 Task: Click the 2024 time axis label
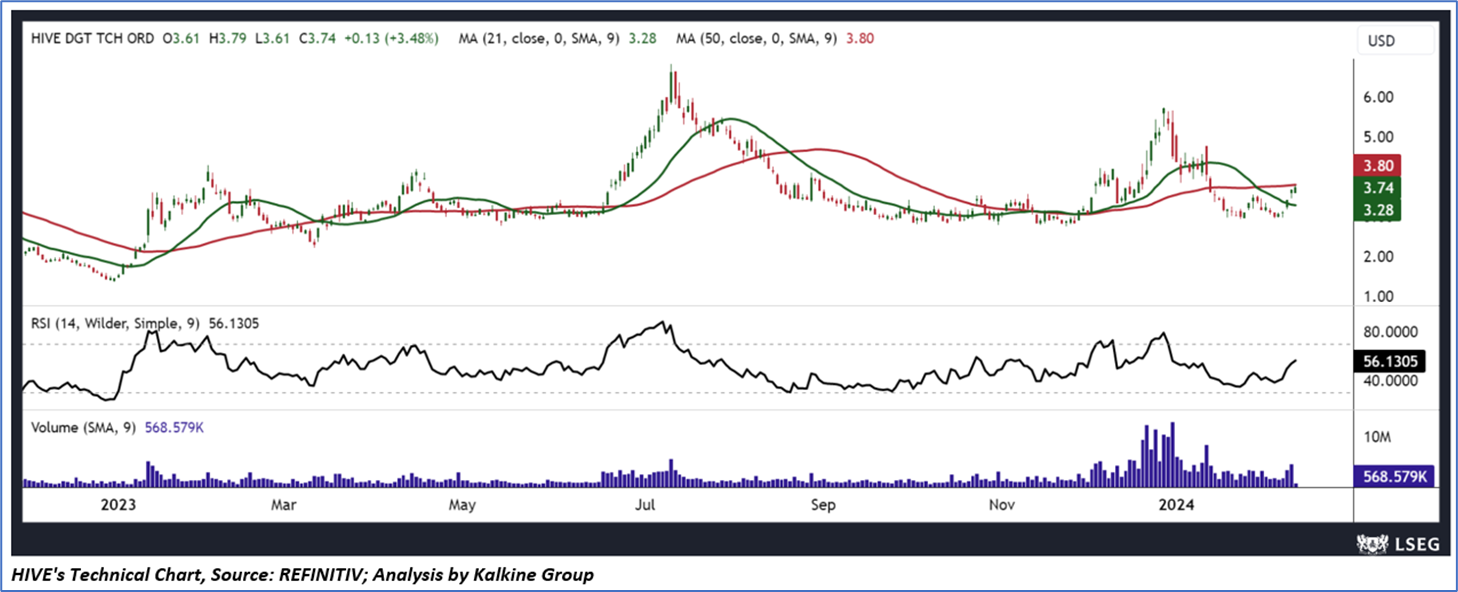point(1178,506)
